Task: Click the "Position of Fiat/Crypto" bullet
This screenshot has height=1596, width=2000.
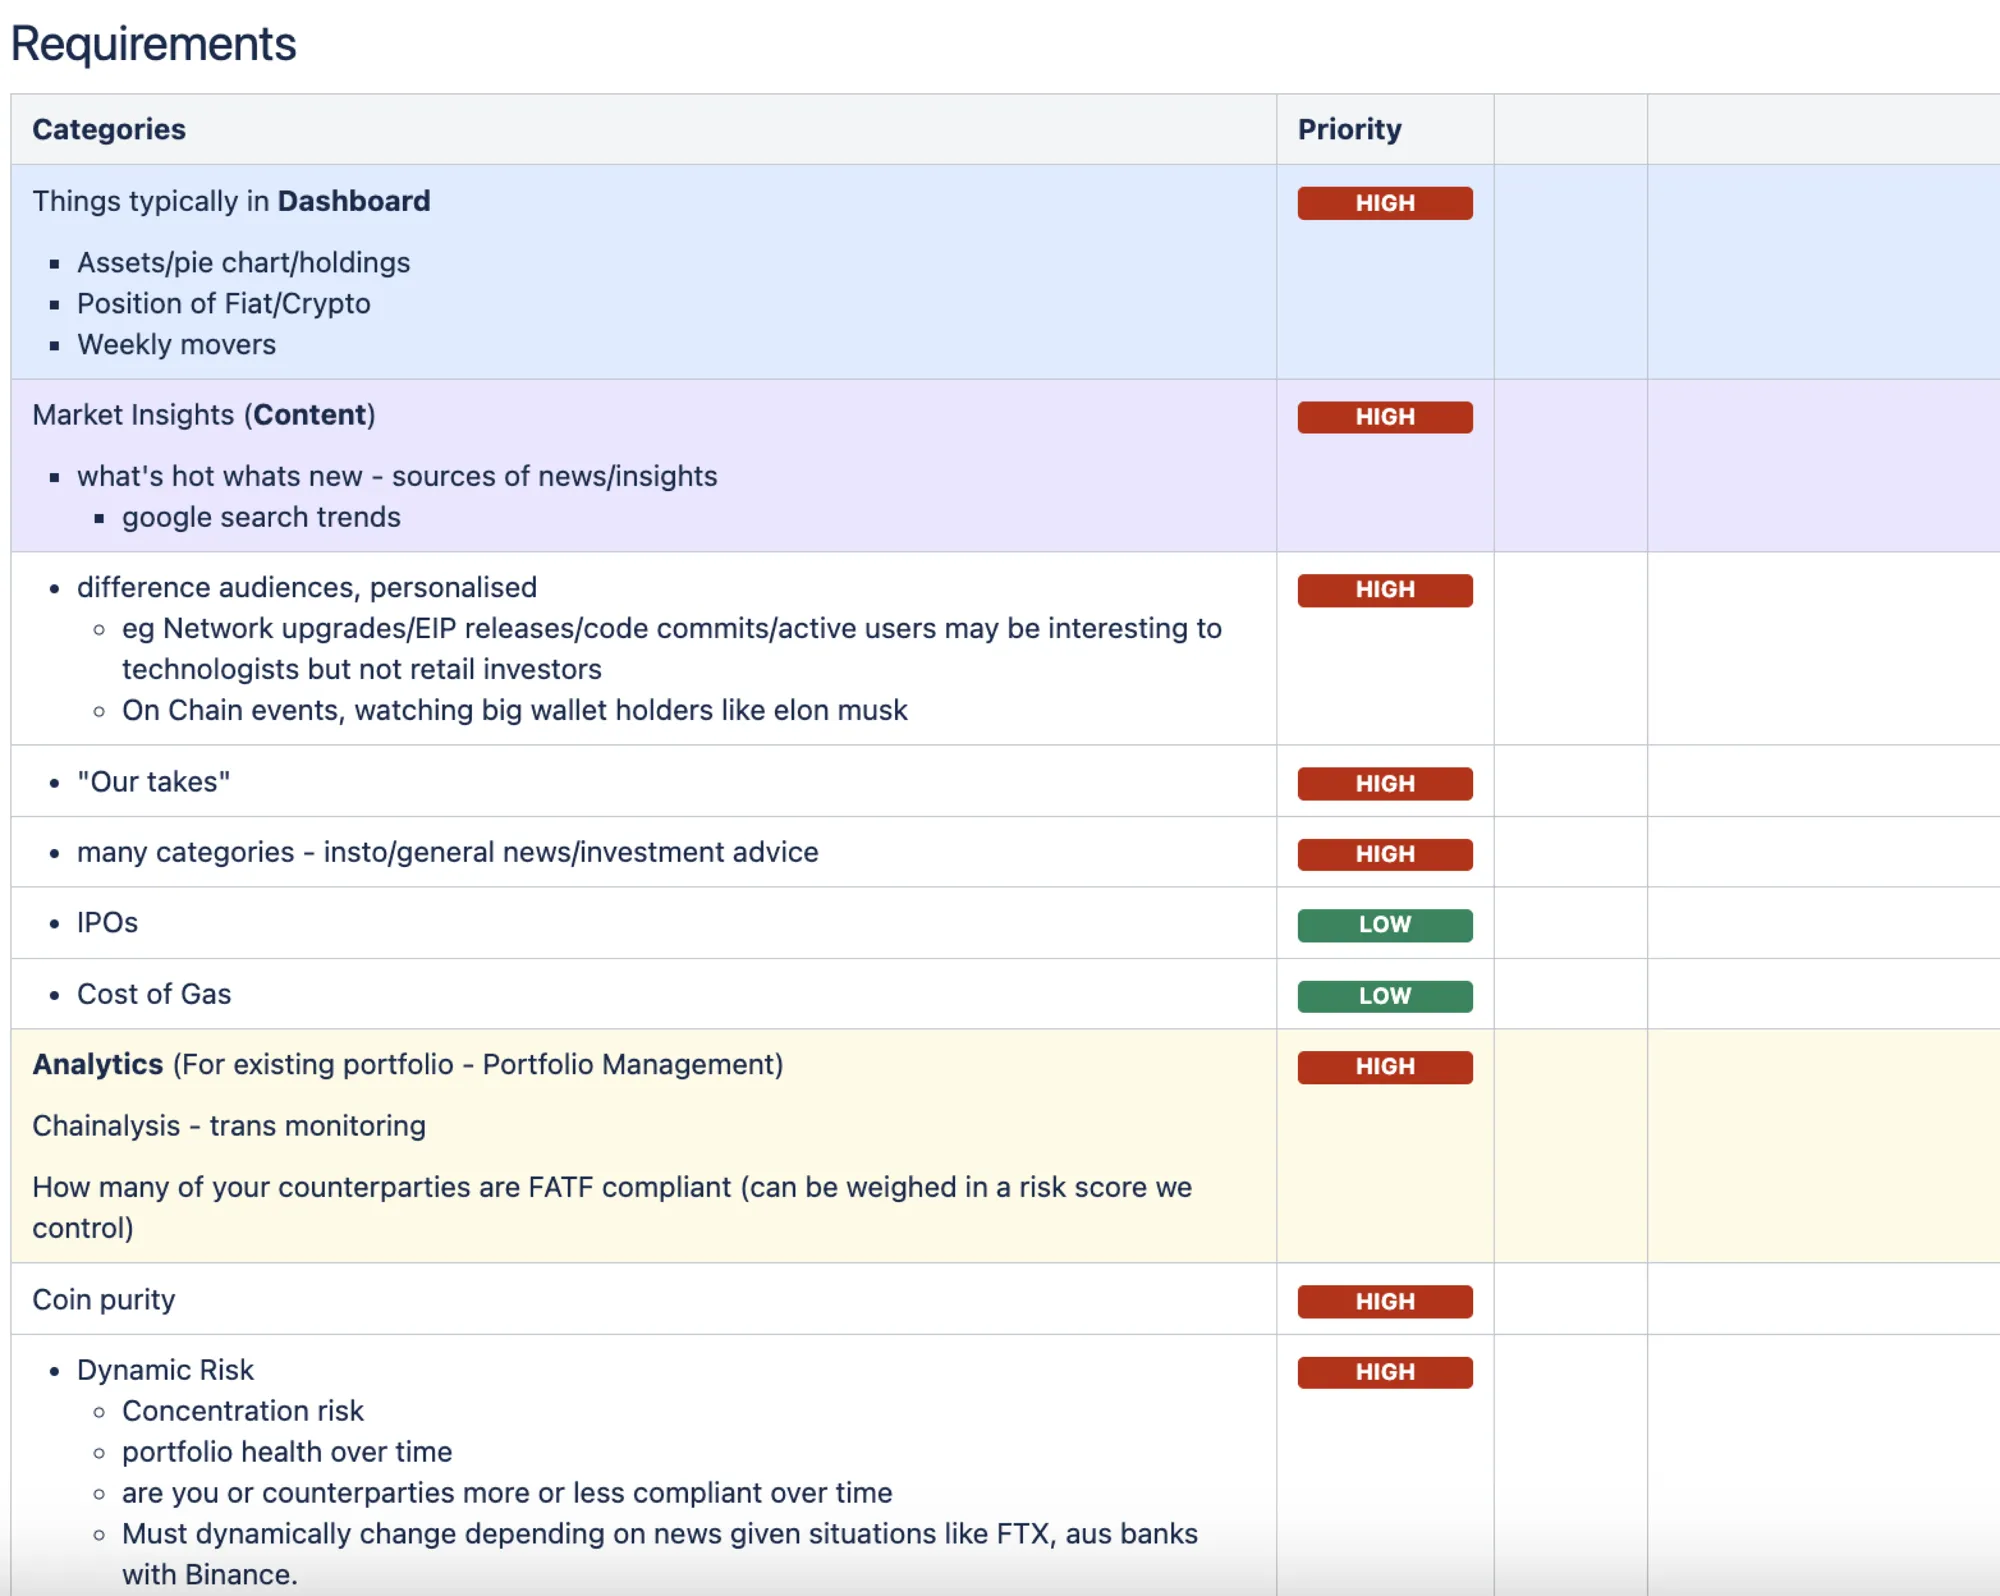Action: click(x=223, y=303)
